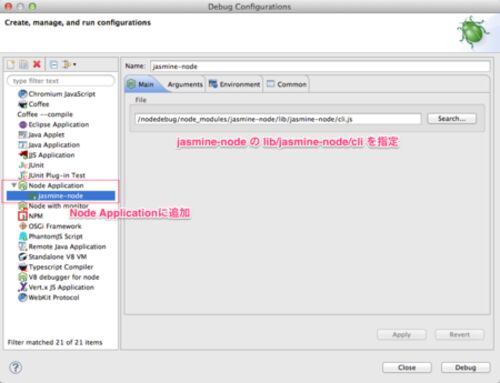Viewport: 500px width, 383px height.
Task: Select 'Java Application' label text
Action: [54, 145]
